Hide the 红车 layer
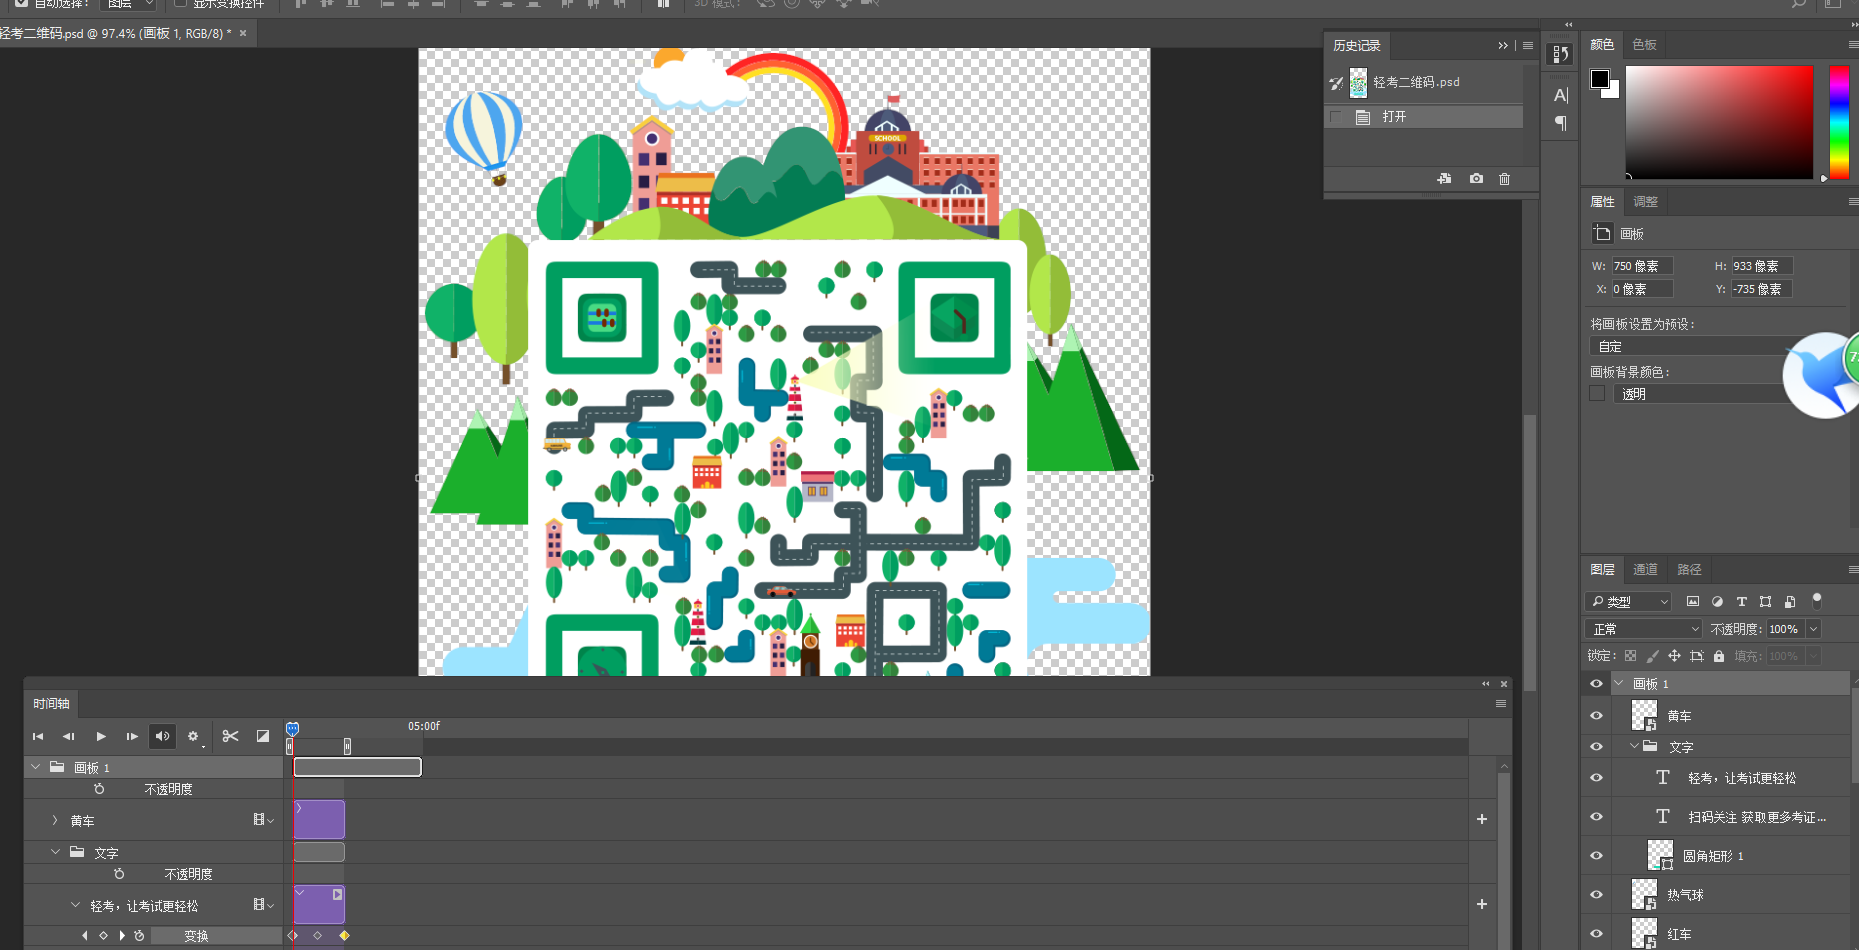This screenshot has width=1859, height=950. pos(1596,934)
